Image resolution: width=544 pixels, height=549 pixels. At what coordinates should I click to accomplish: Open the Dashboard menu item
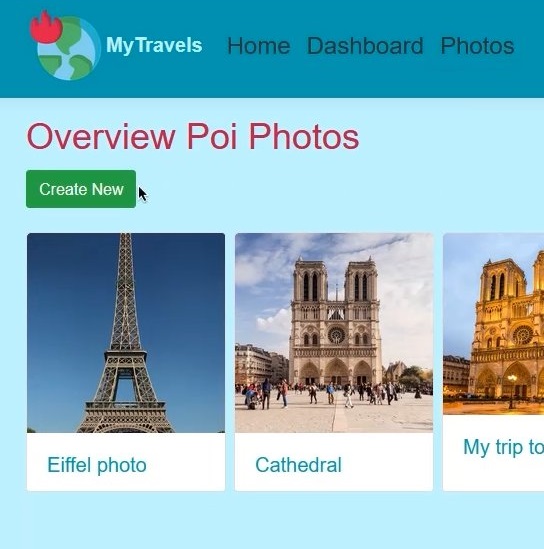[x=365, y=46]
